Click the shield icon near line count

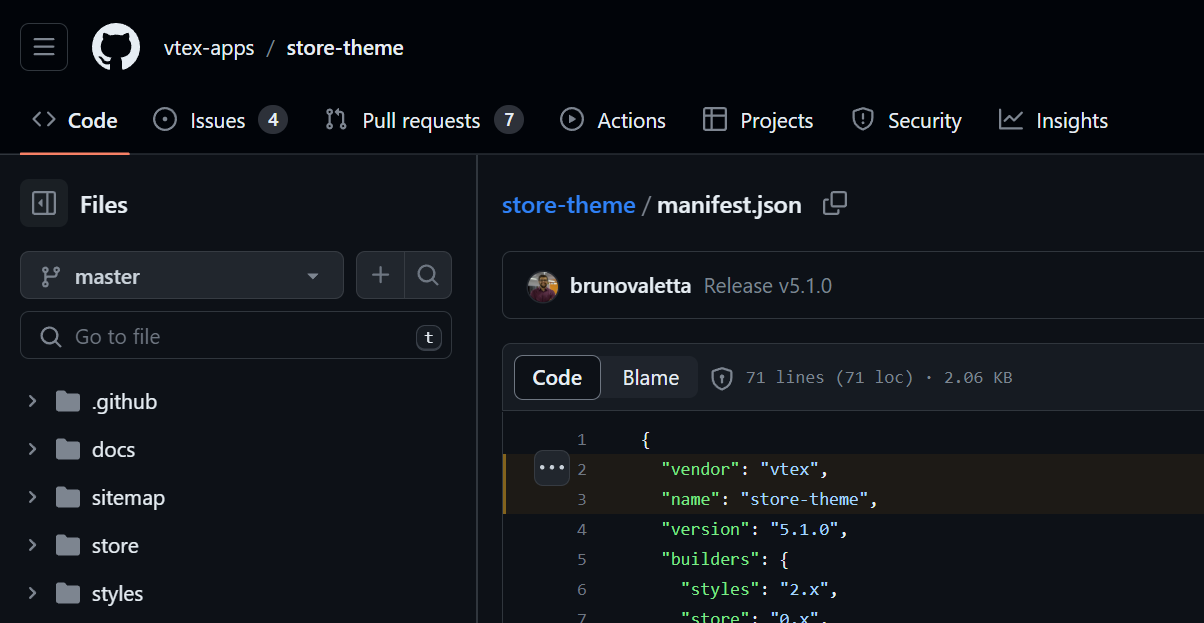[721, 378]
